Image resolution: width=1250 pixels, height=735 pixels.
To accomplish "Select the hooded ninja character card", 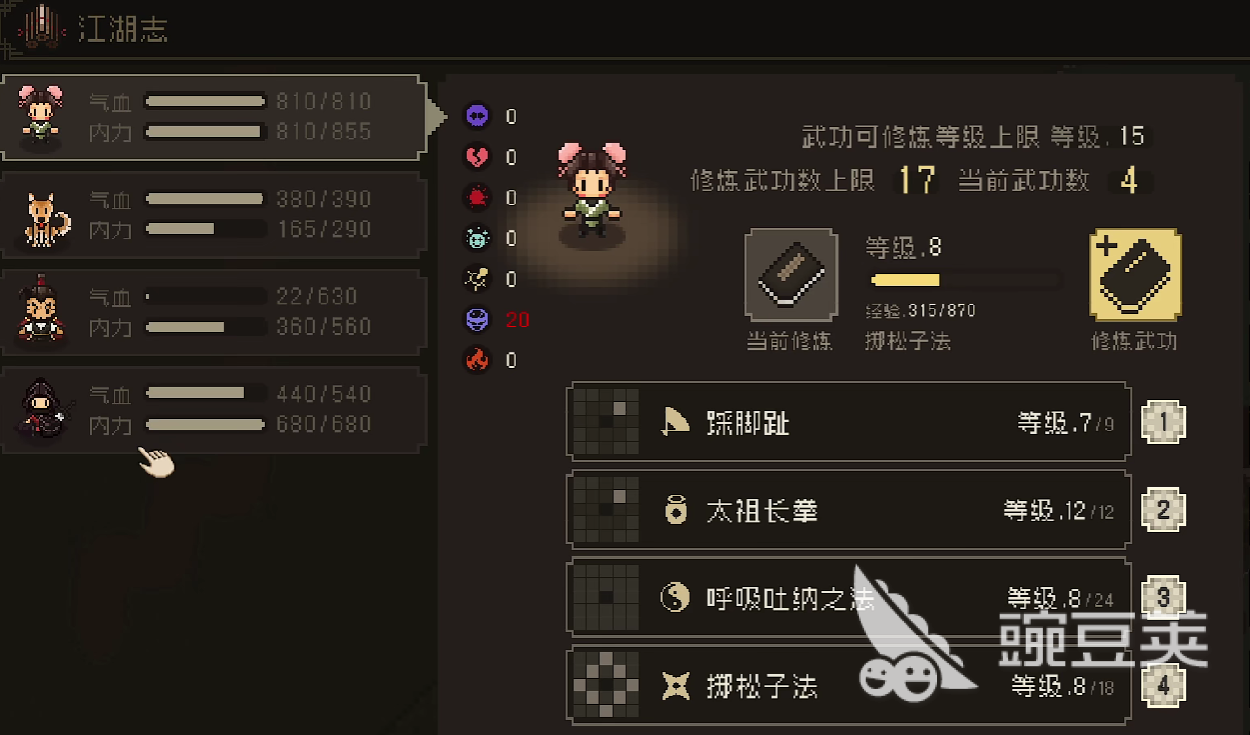I will tap(214, 410).
